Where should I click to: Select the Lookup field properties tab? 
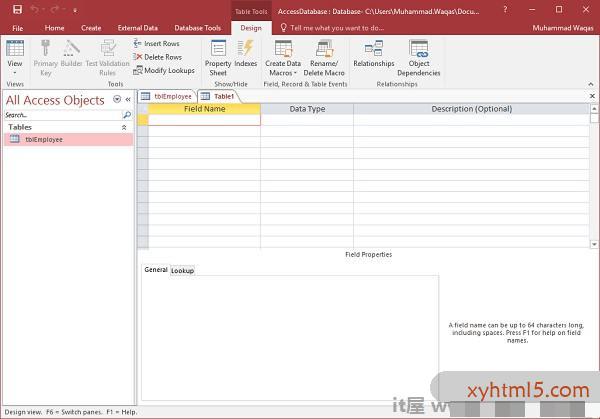coord(182,271)
